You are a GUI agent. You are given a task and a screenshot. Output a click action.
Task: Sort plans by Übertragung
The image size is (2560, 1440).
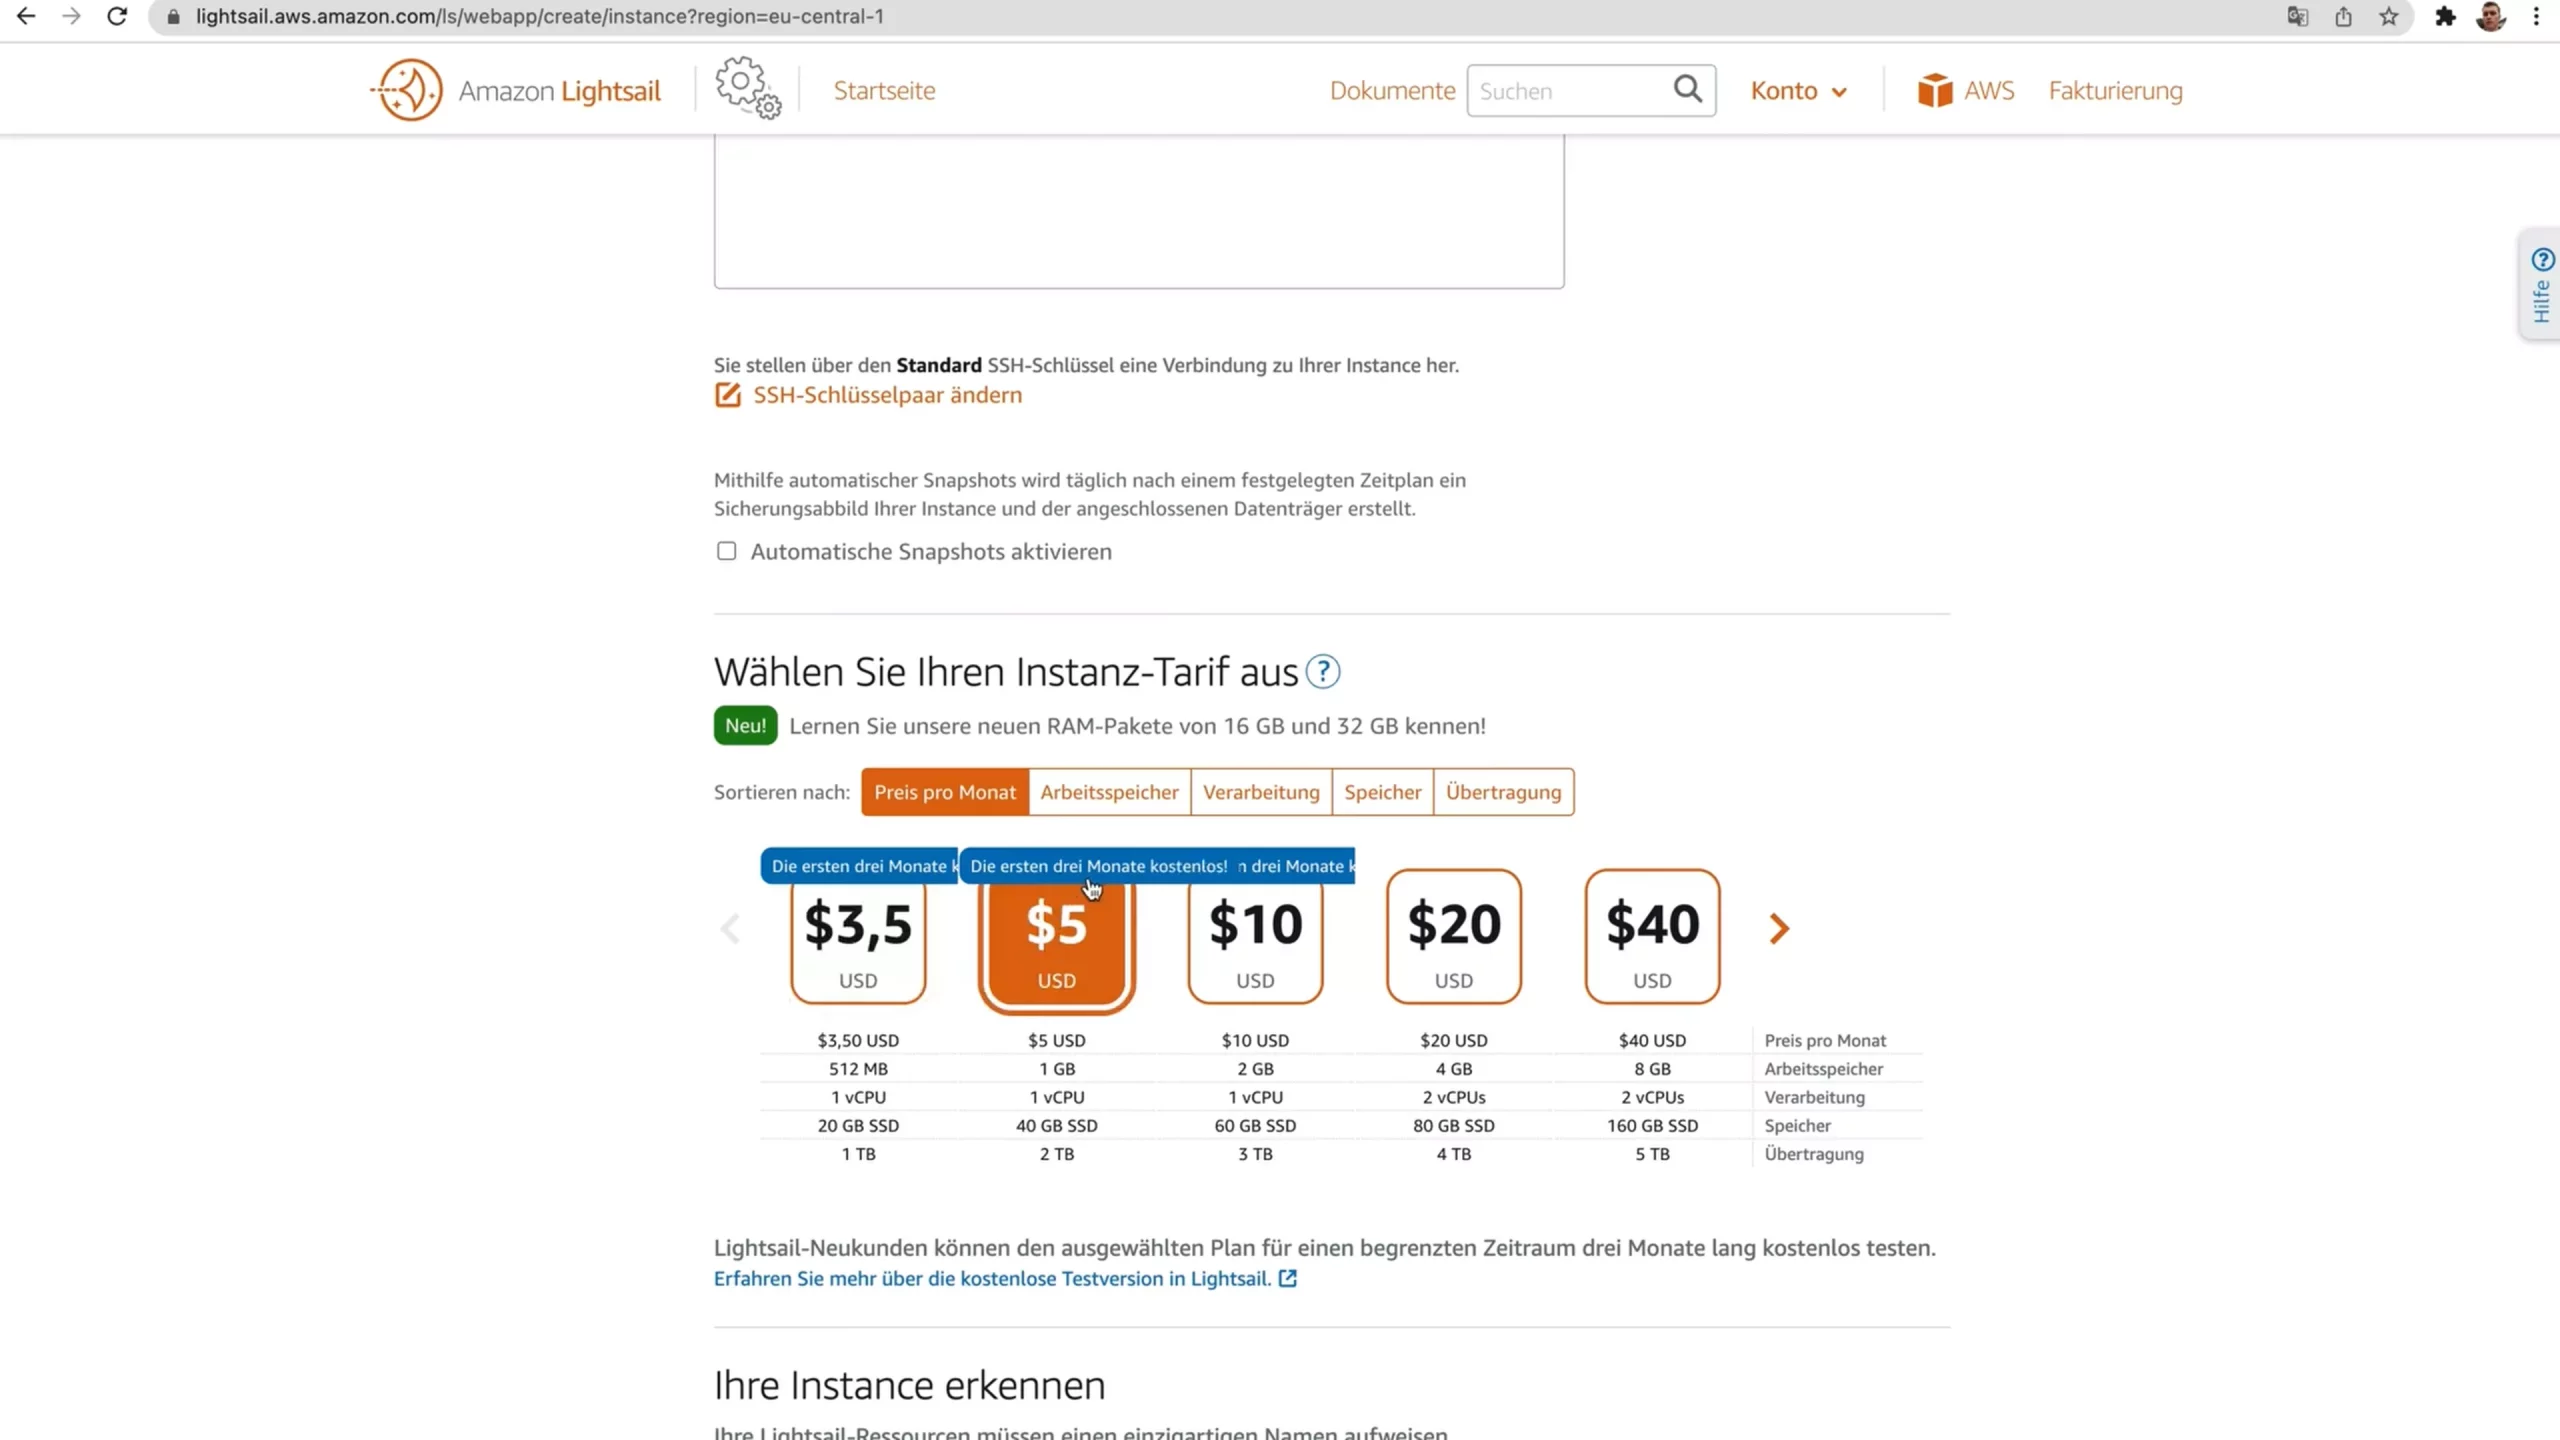pos(1503,792)
